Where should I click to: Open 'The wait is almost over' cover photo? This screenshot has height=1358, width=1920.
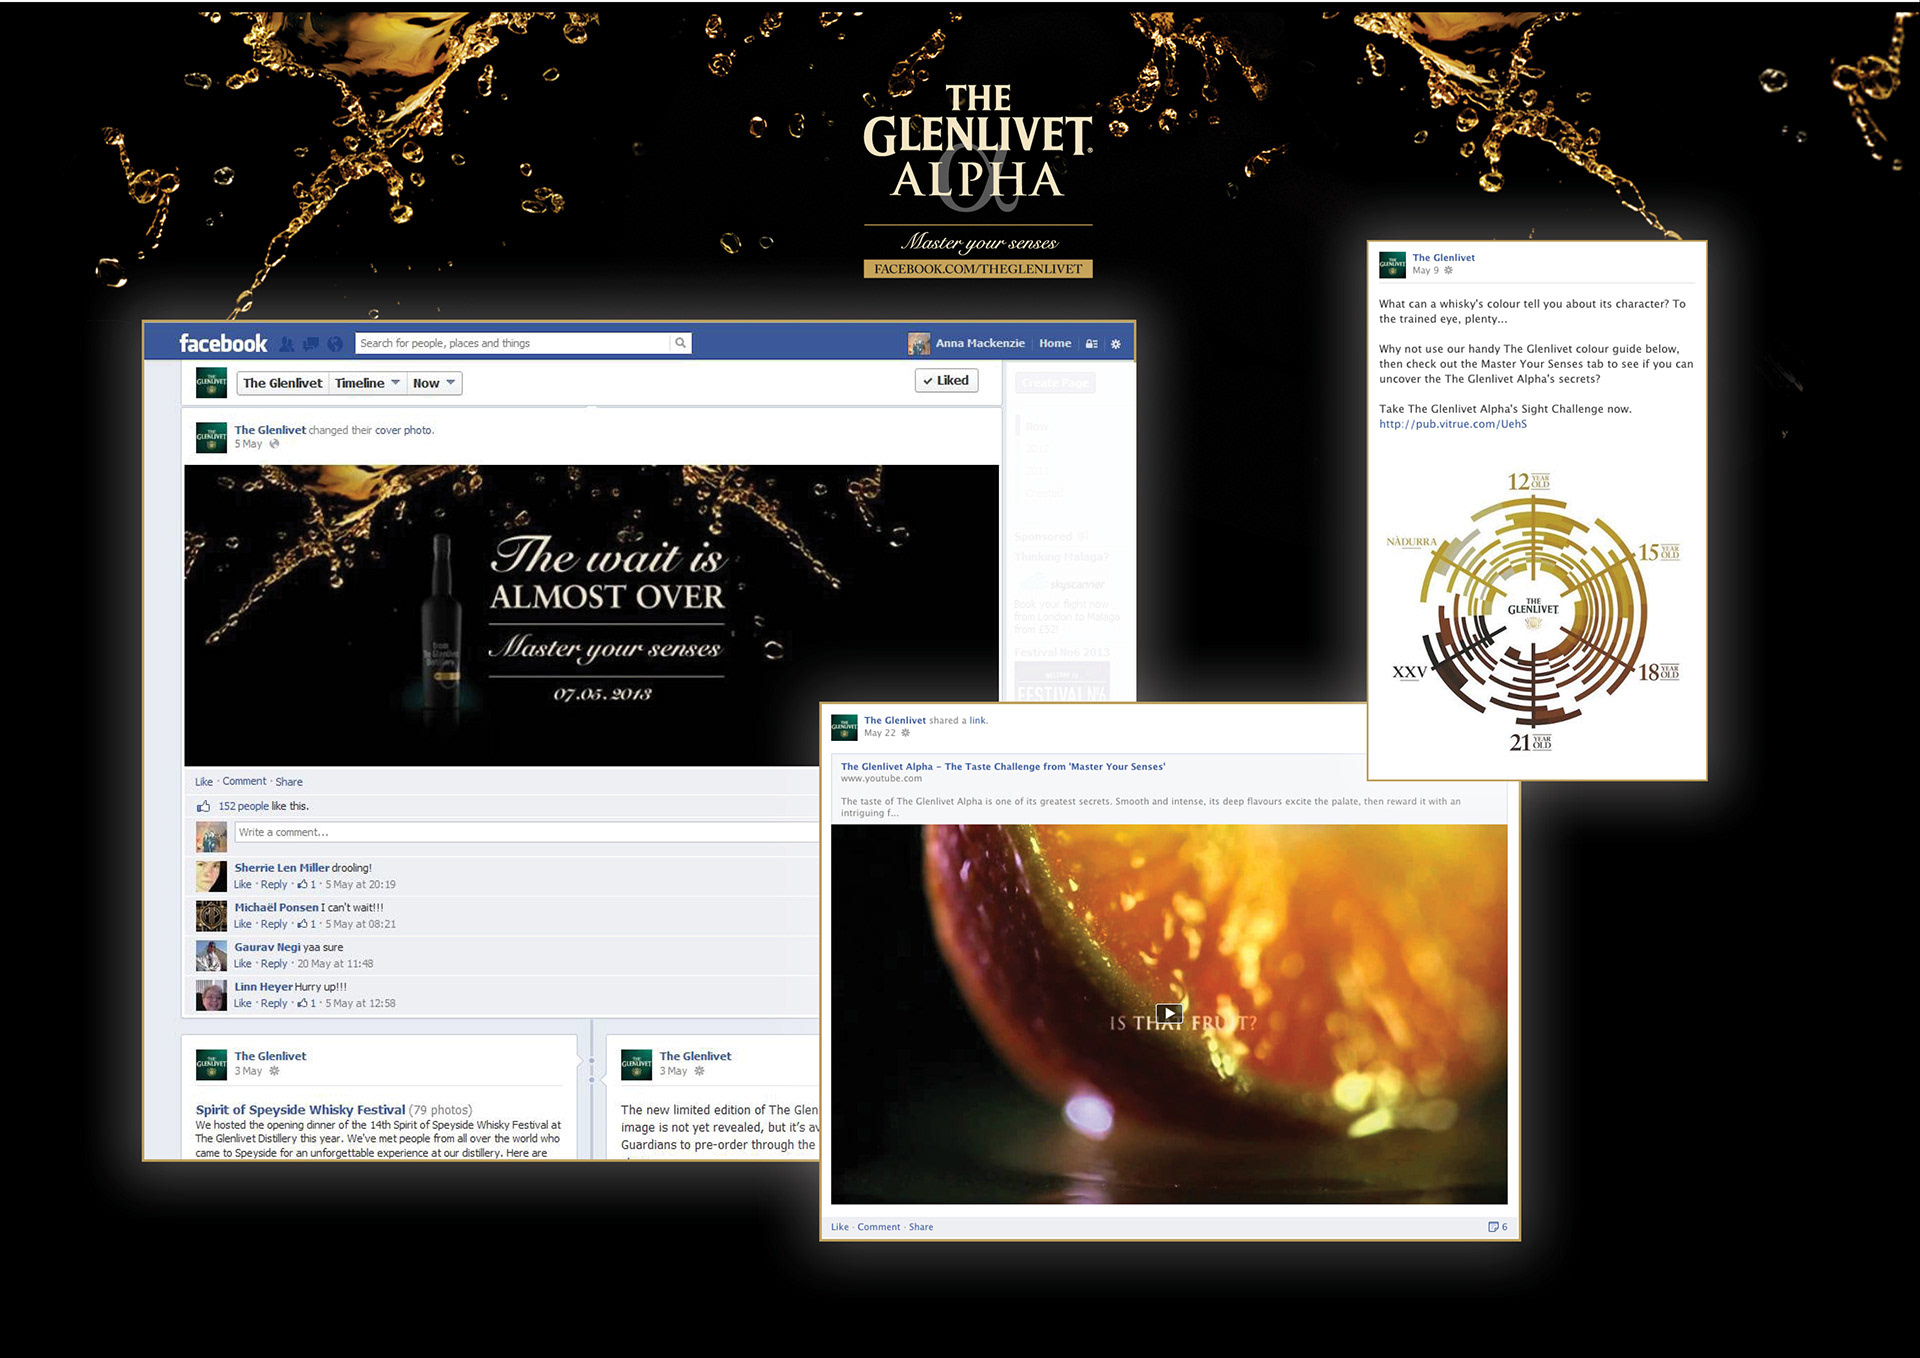coord(591,615)
